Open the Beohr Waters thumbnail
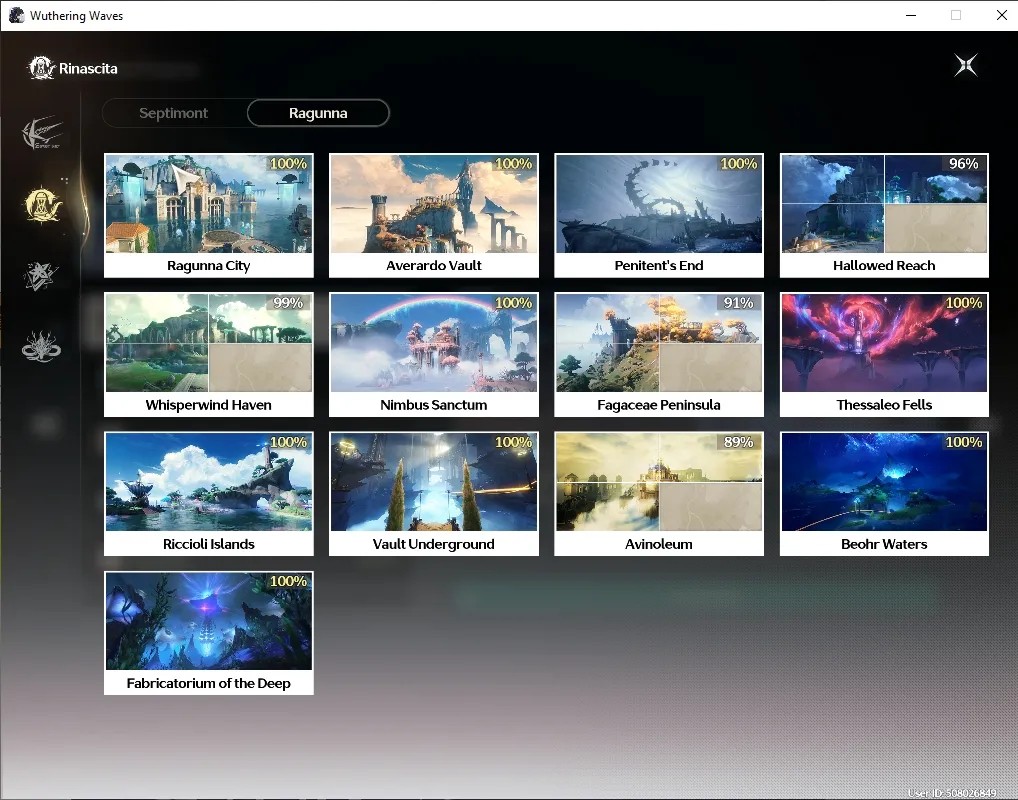This screenshot has width=1018, height=800. pos(884,494)
